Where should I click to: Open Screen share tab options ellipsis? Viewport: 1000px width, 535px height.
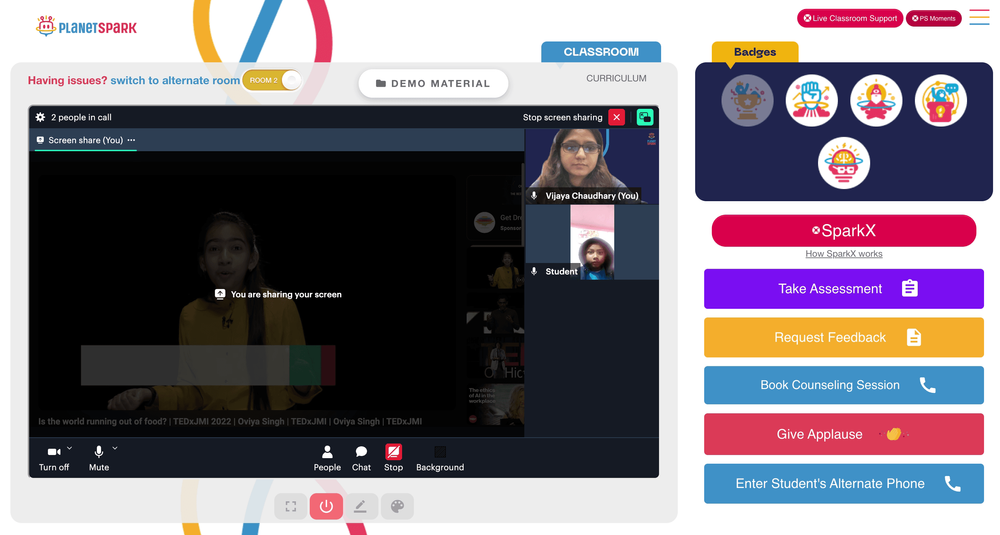(x=131, y=140)
